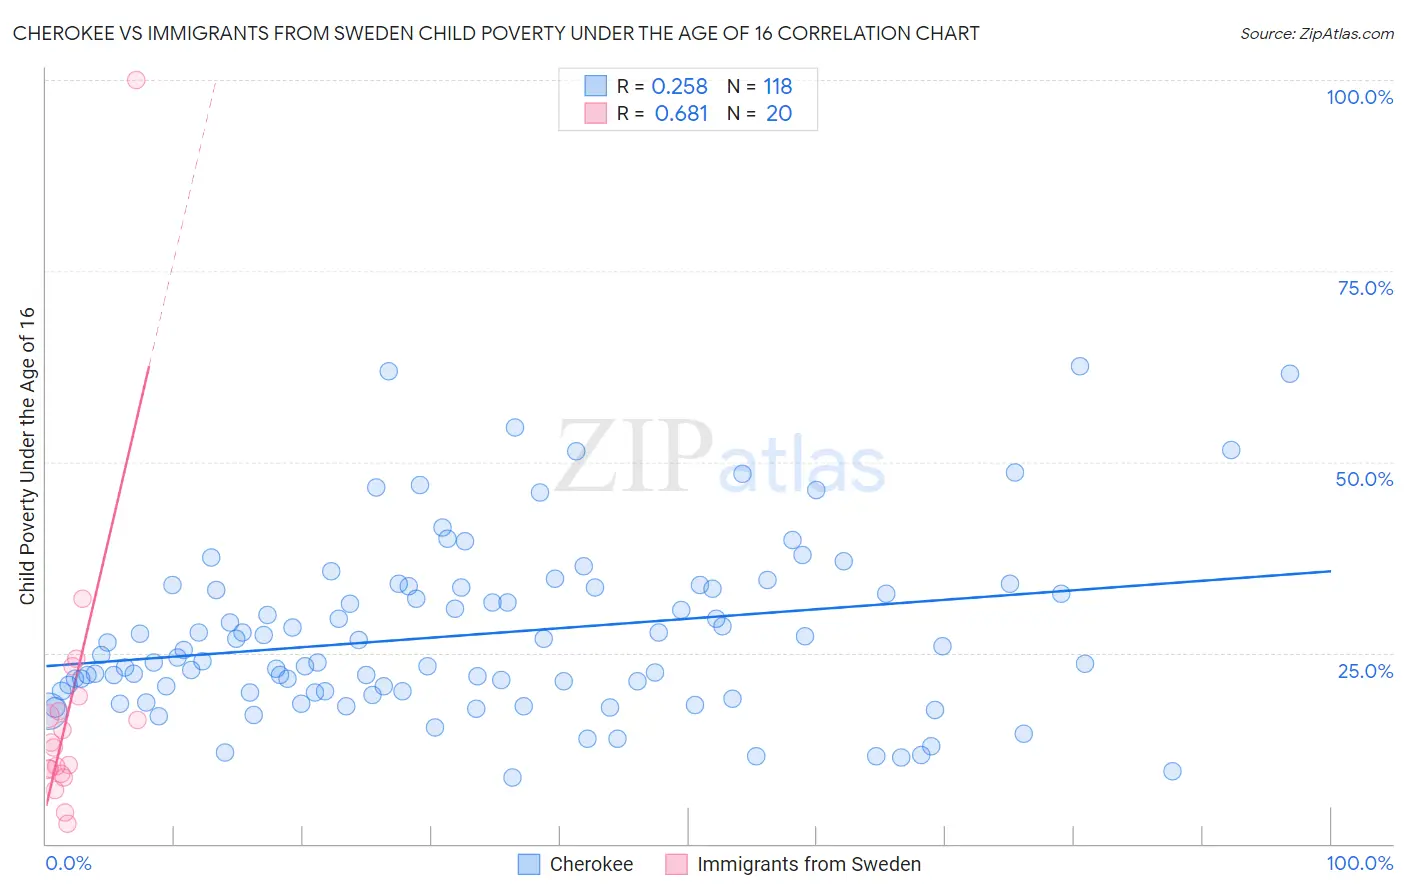
Task: Click the ZIPatlas watermark in chart center
Action: 720,458
